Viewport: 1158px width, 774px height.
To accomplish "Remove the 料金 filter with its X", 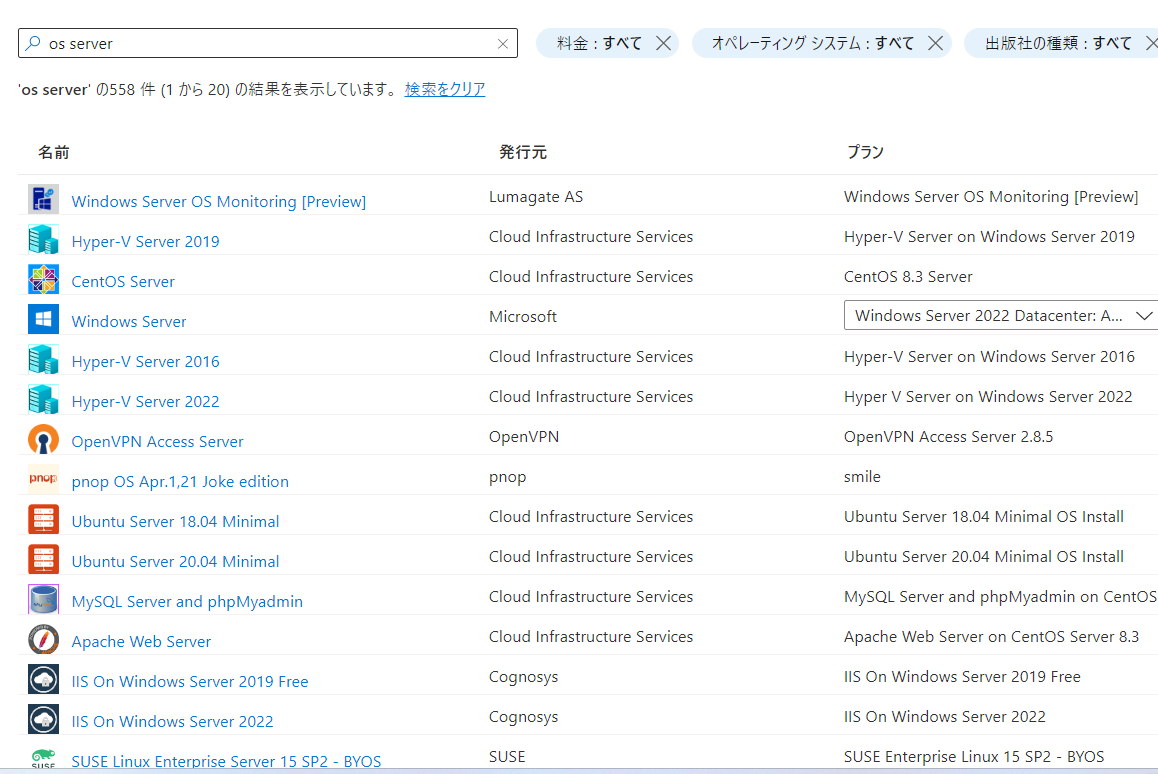I will [663, 43].
